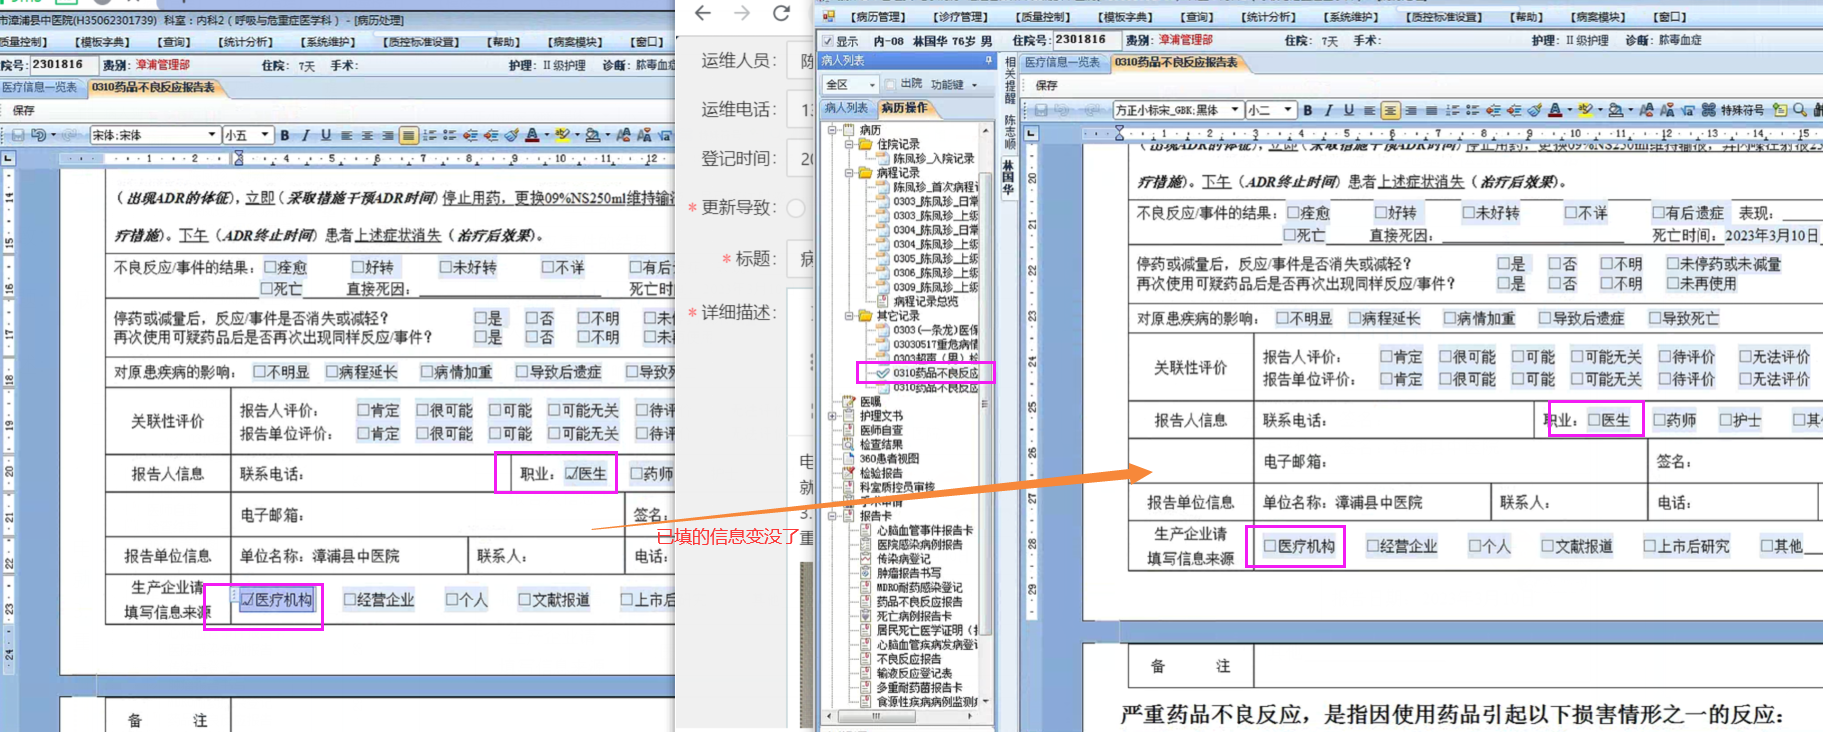
Task: Click align center icon in left editor toolbar
Action: 367,135
